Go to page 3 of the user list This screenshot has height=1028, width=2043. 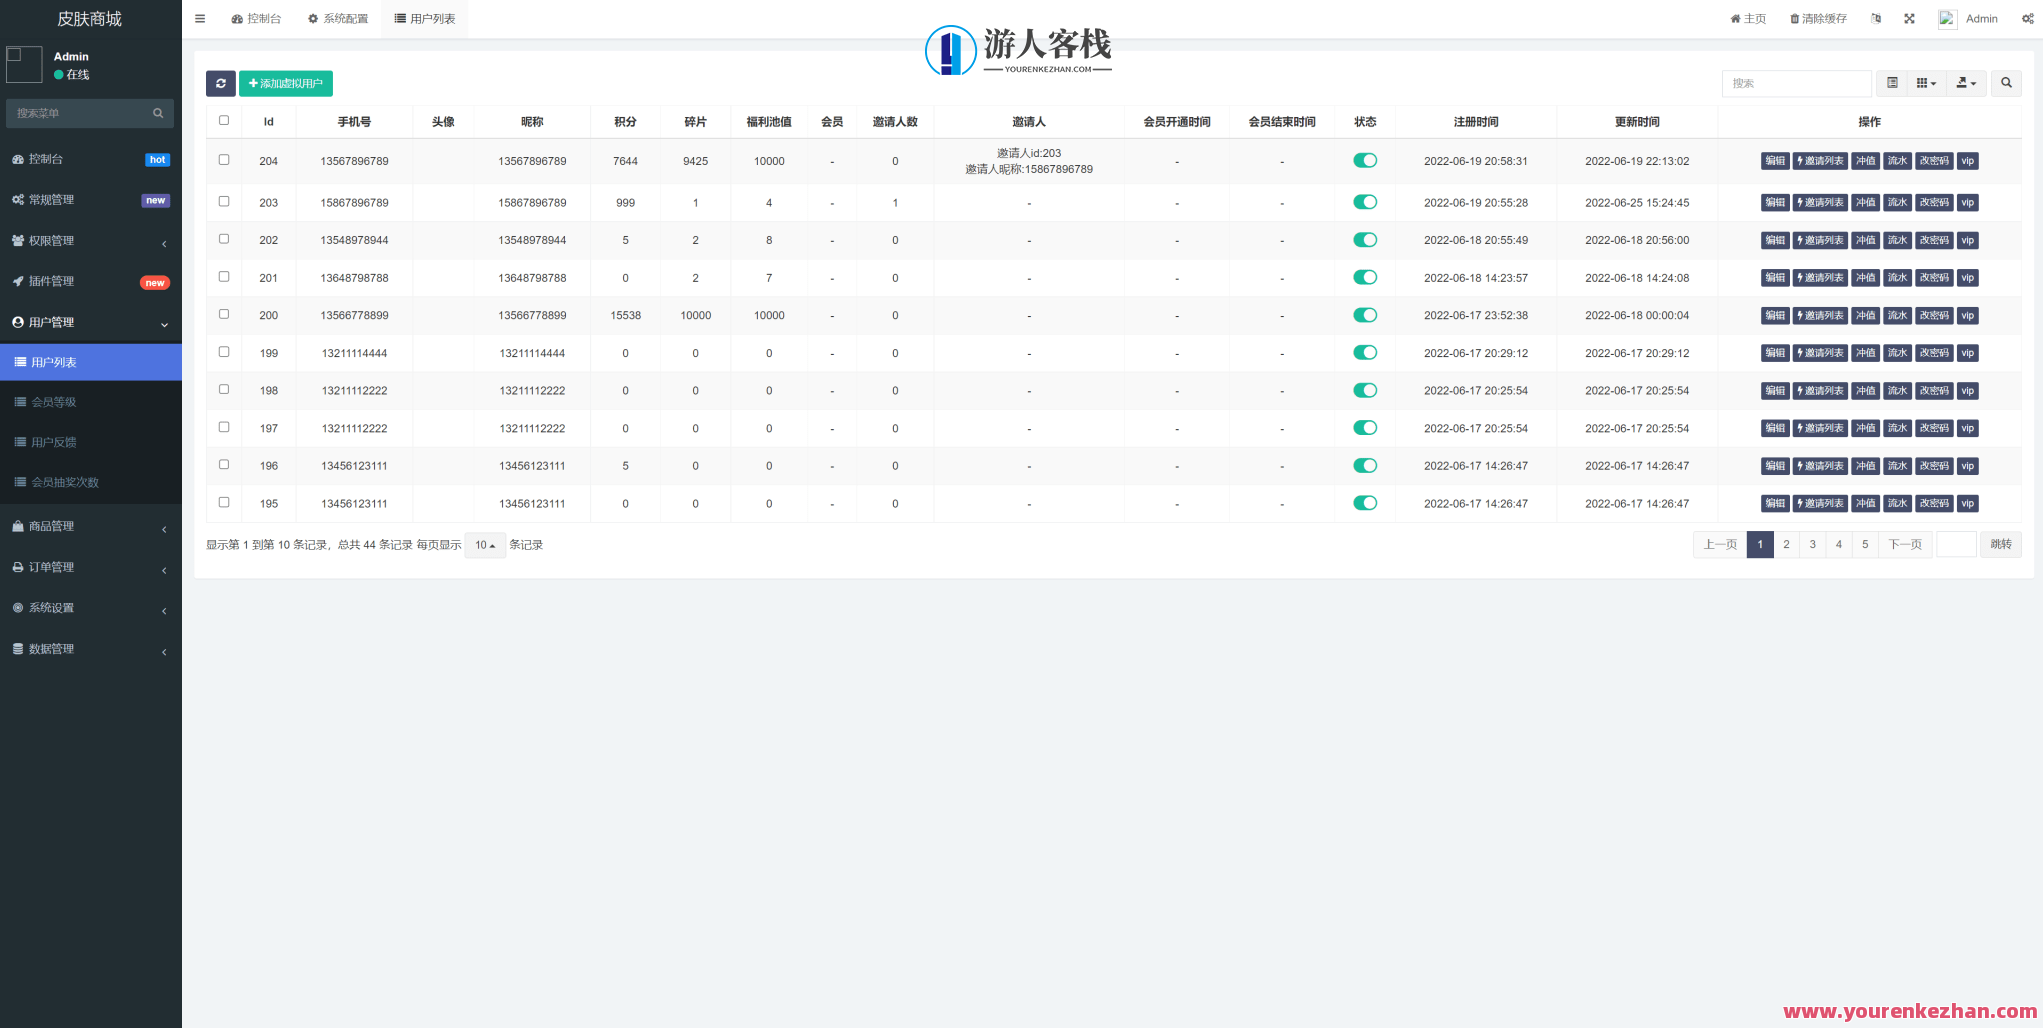coord(1812,544)
